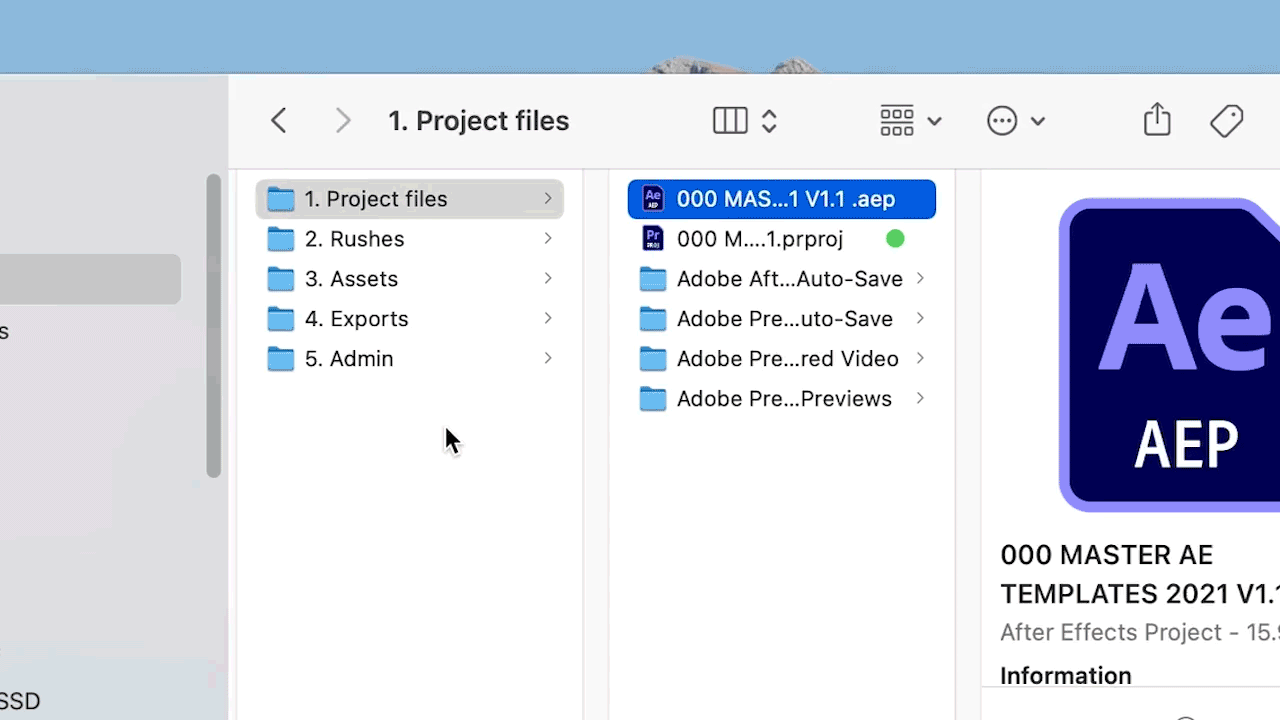The width and height of the screenshot is (1280, 720).
Task: Open the ellipsis action menu
Action: pyautogui.click(x=1015, y=121)
